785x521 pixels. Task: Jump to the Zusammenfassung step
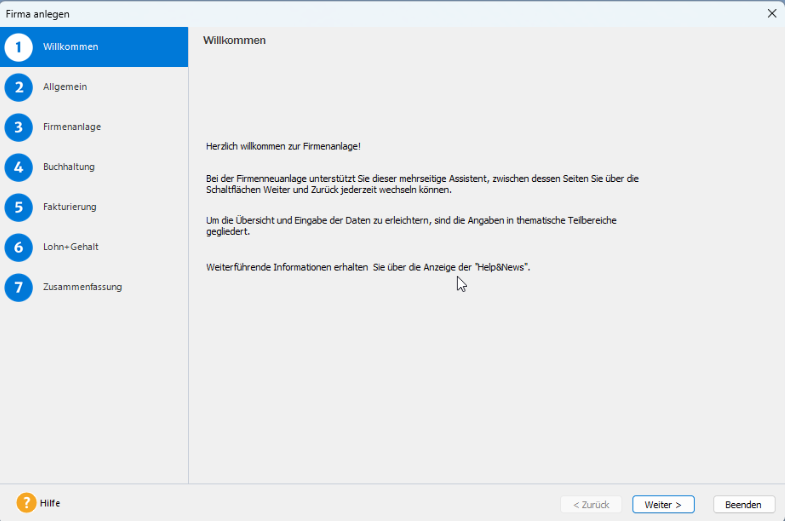83,287
